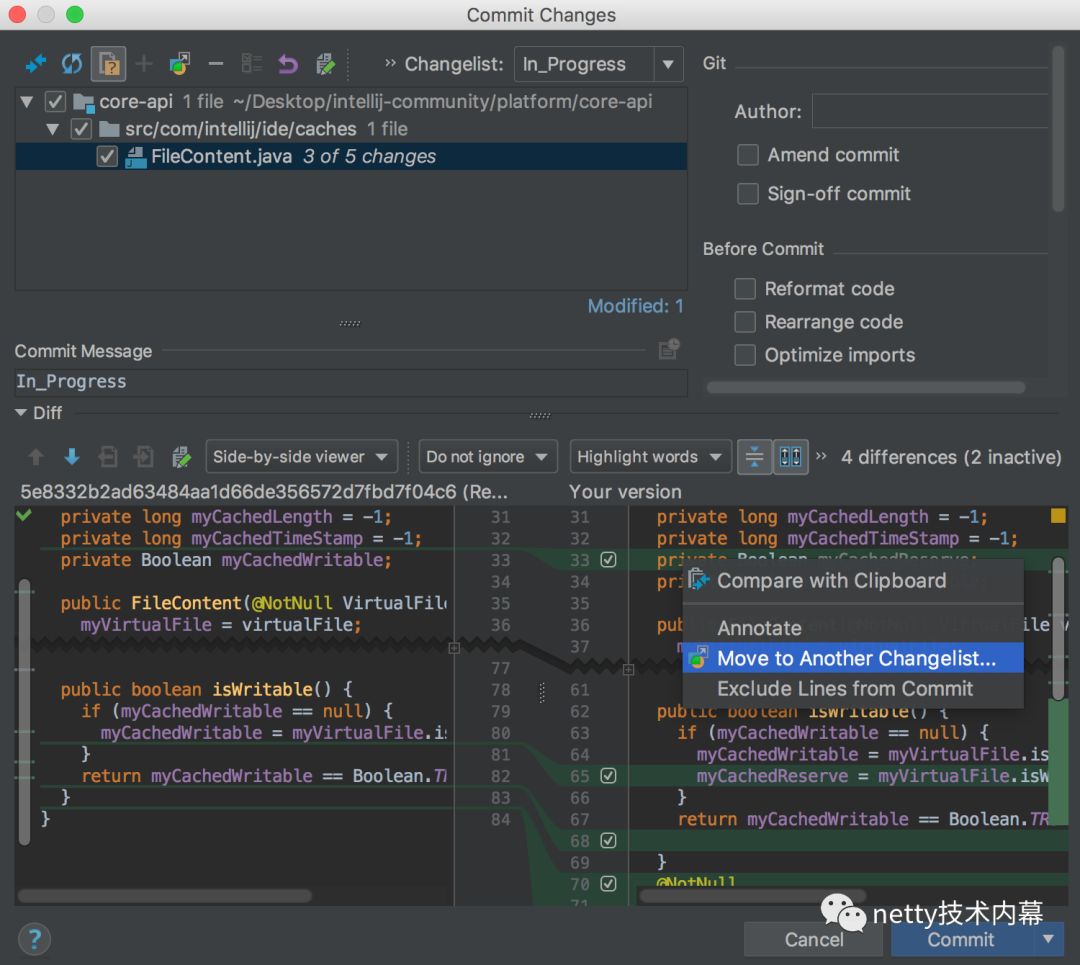Click the options panel horizontal scrollbar
The width and height of the screenshot is (1080, 965).
(866, 388)
